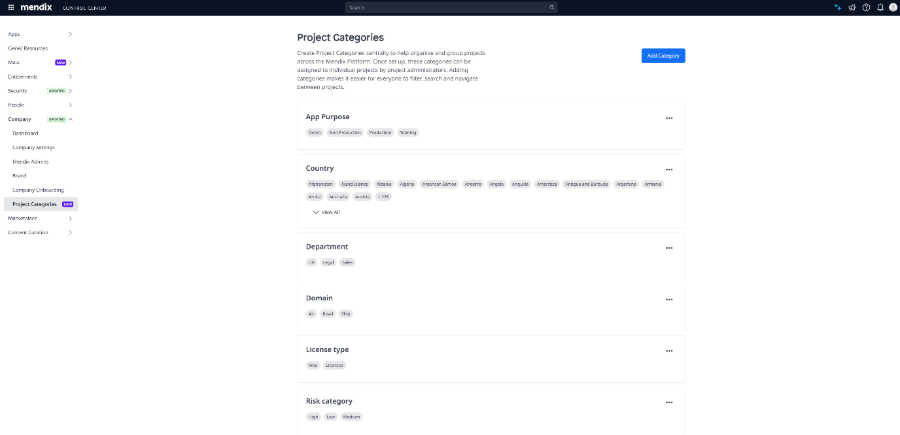
Task: Click the Austria country tag
Action: [362, 197]
